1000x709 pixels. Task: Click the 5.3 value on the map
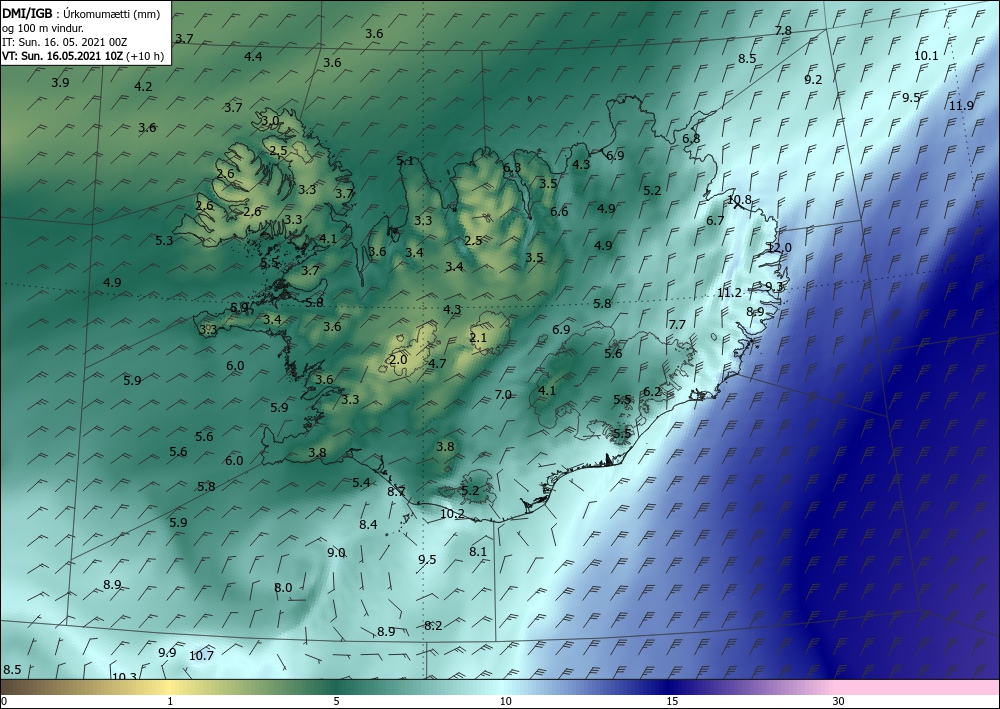click(164, 240)
